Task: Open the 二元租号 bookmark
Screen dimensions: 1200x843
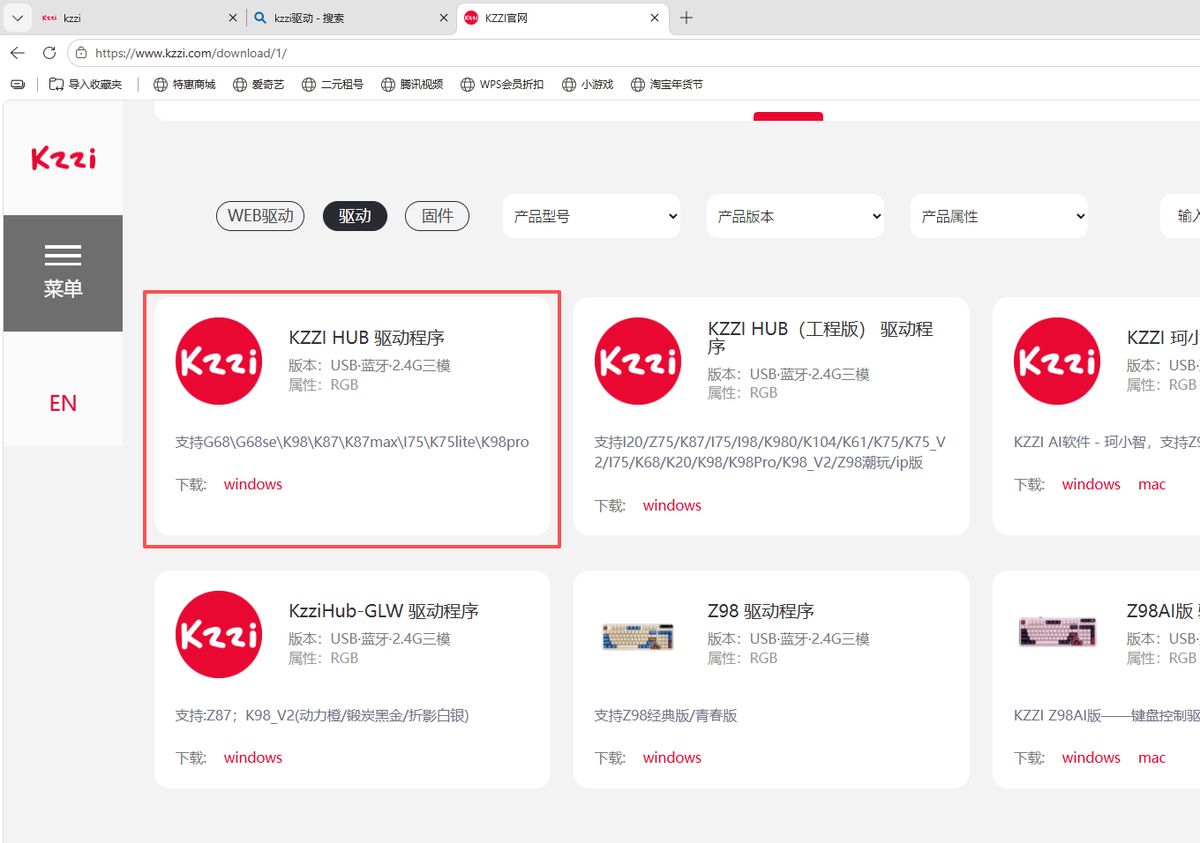Action: [x=333, y=85]
